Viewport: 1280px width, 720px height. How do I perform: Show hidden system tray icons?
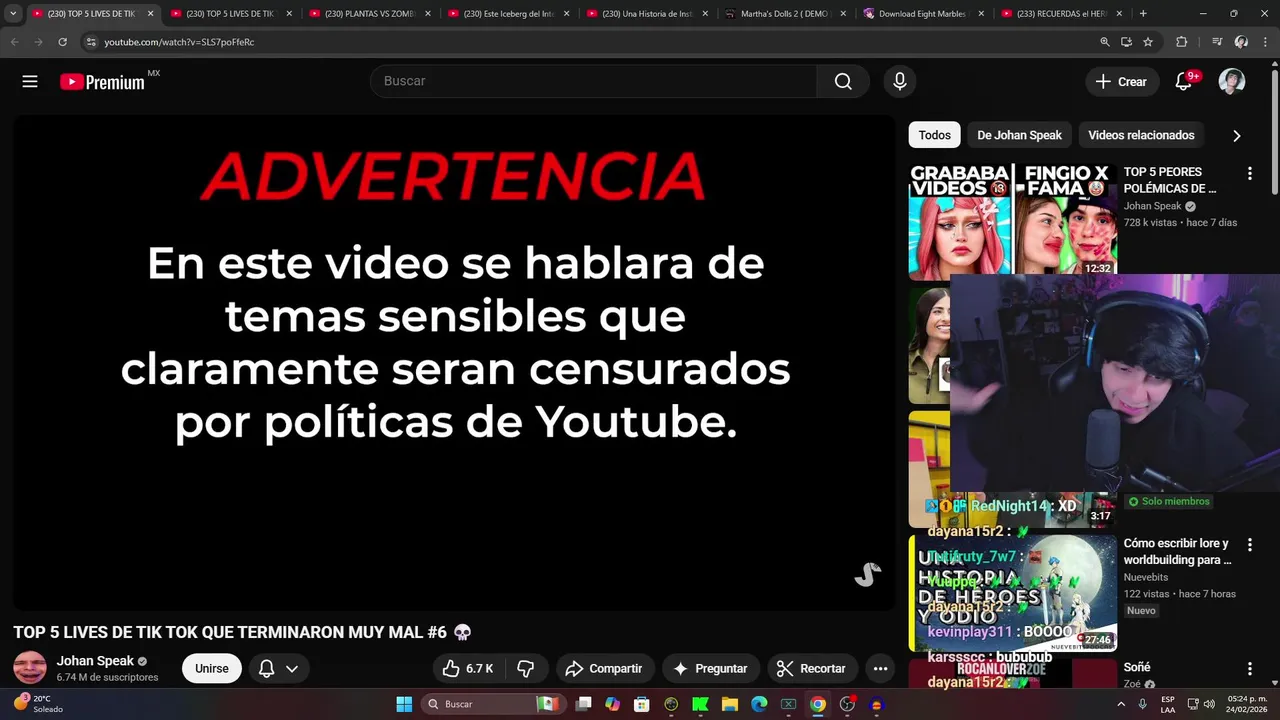(x=1121, y=704)
